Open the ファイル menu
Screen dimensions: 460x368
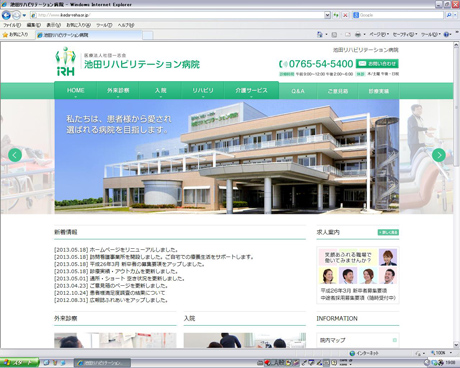[12, 25]
